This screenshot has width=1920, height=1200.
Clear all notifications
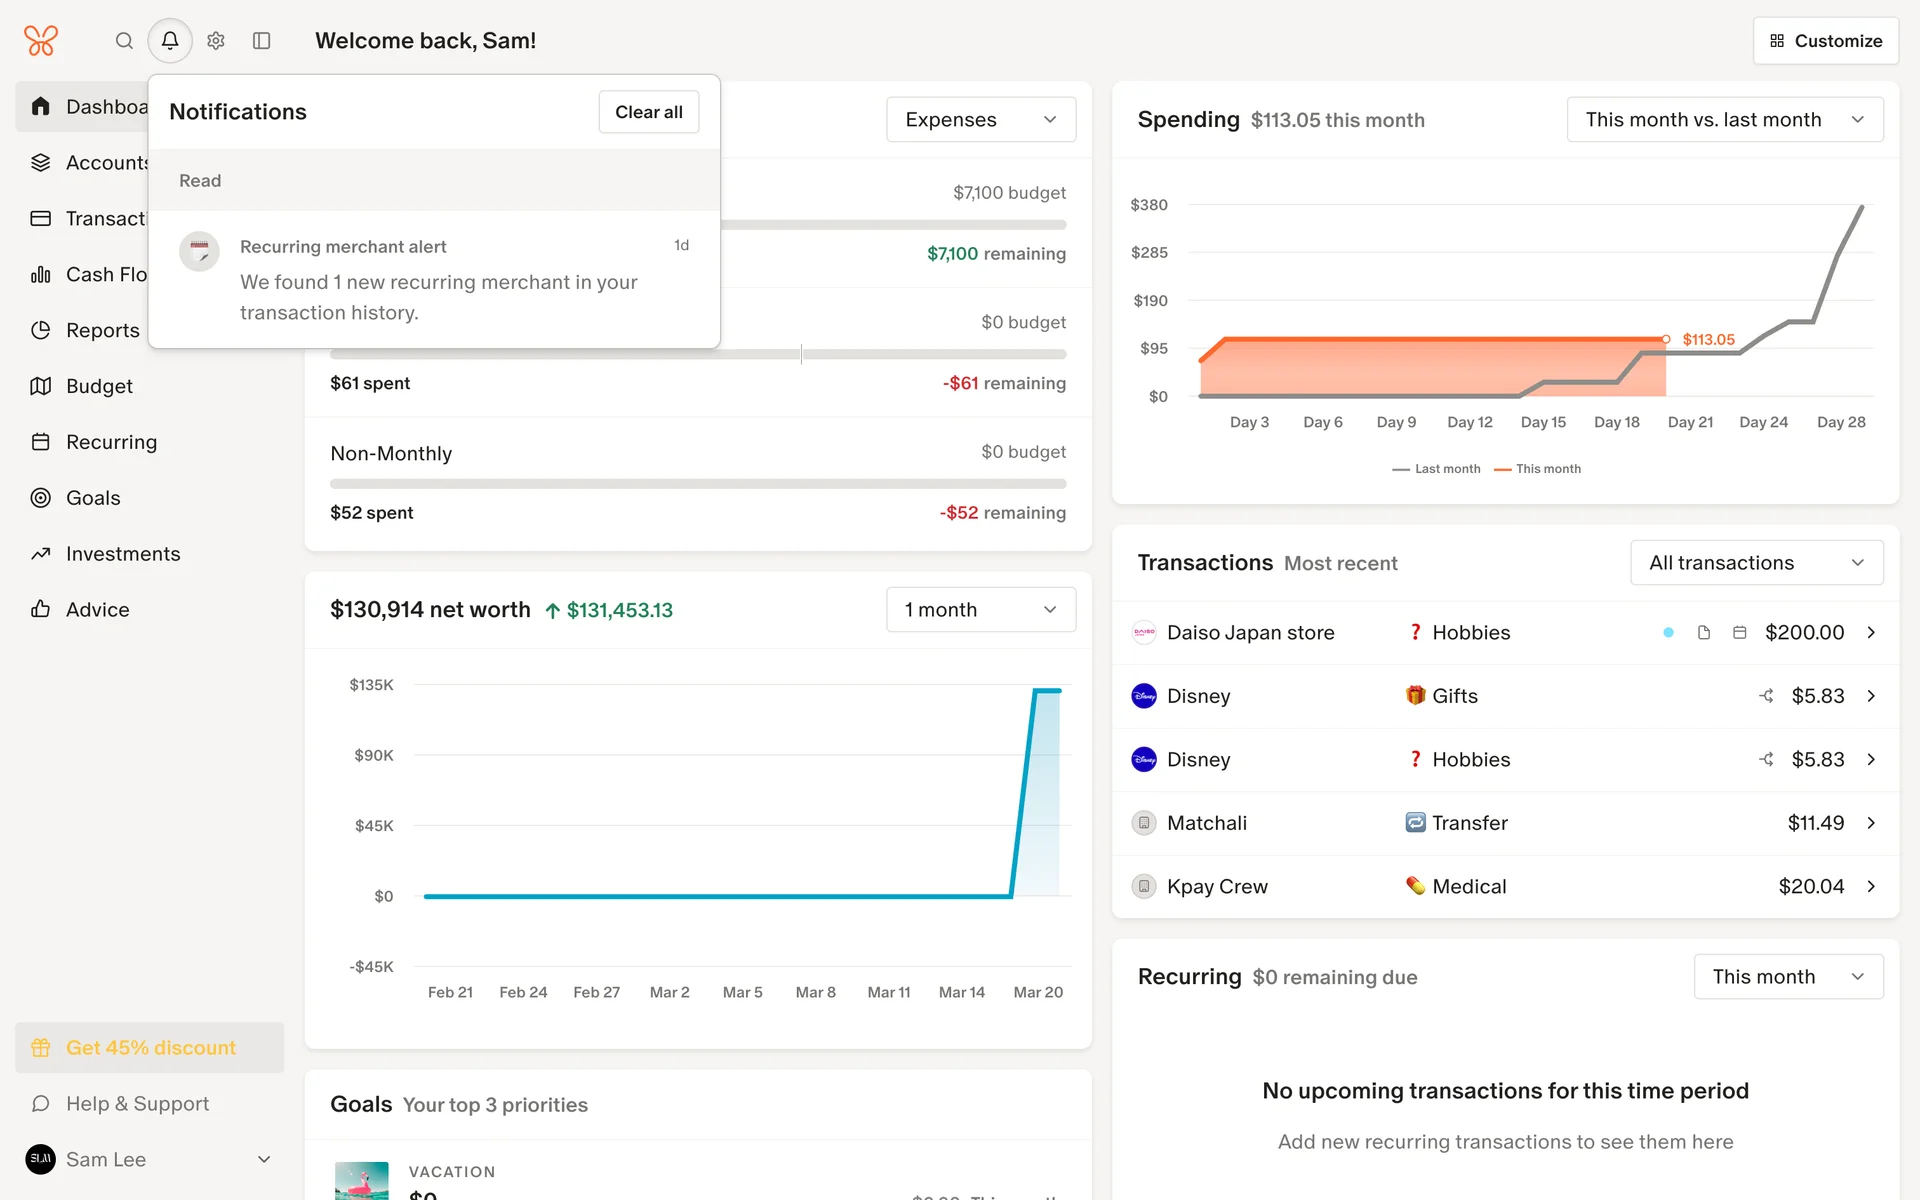(x=648, y=112)
